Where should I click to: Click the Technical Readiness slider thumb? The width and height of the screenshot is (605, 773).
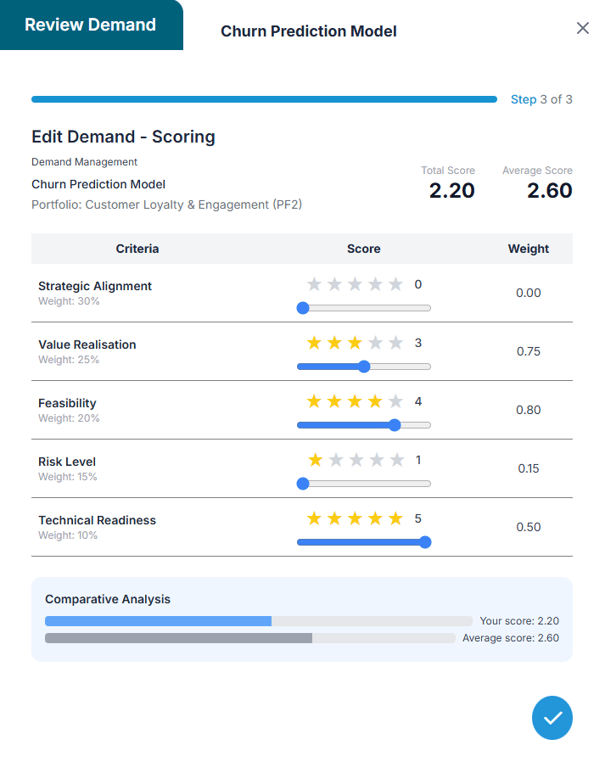(425, 542)
